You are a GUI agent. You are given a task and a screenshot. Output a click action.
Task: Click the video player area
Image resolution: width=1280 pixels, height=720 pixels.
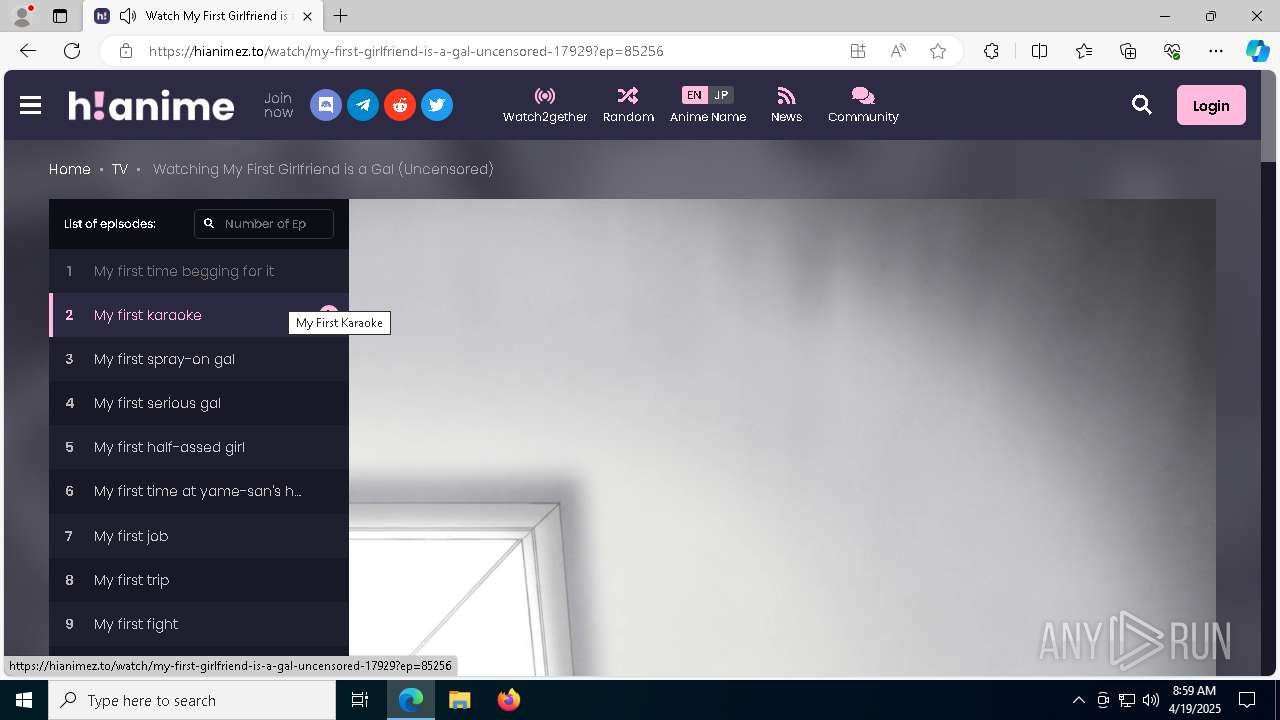pyautogui.click(x=782, y=438)
